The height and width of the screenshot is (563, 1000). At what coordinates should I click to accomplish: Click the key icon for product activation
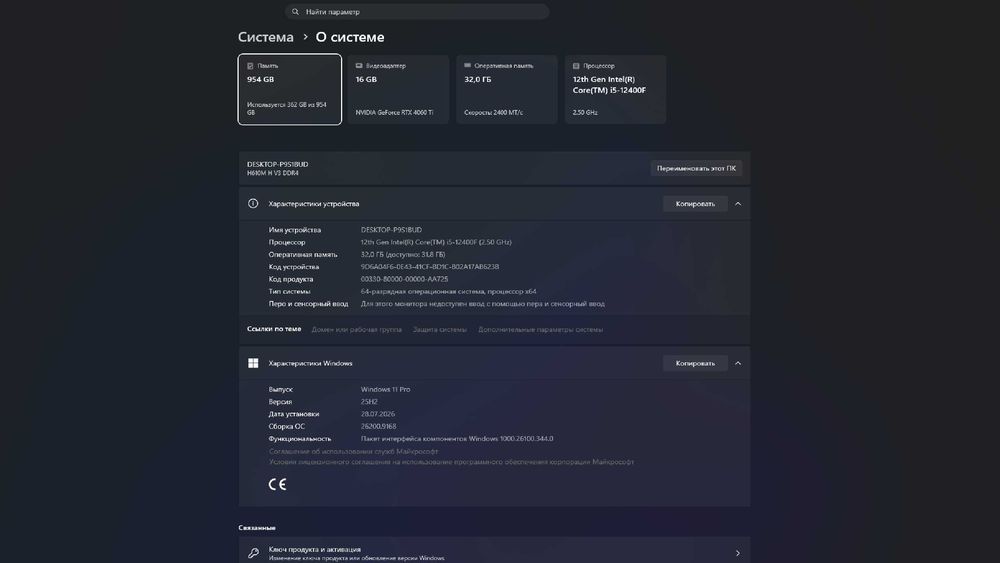253,553
